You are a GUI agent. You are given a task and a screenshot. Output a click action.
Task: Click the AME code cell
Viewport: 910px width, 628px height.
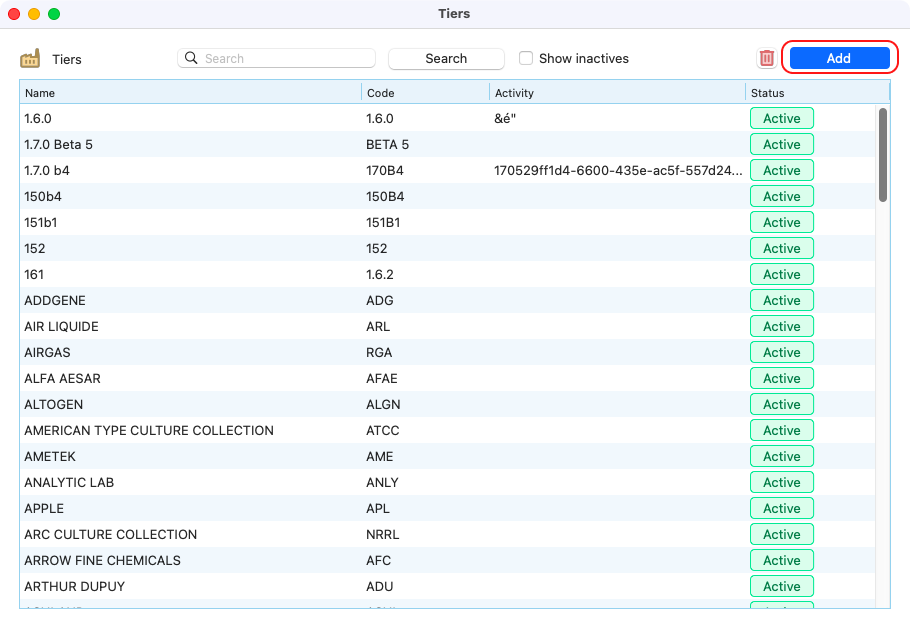(380, 457)
